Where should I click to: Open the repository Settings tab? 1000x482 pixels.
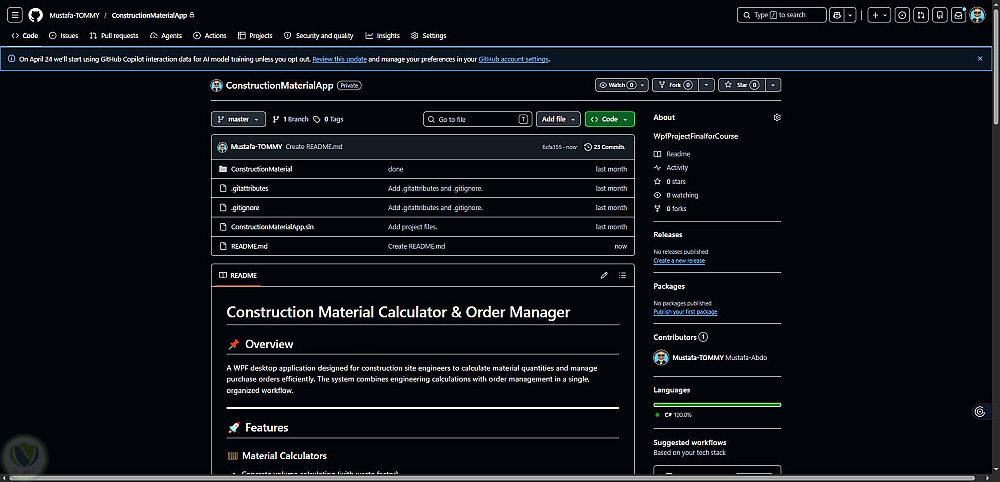pyautogui.click(x=429, y=36)
